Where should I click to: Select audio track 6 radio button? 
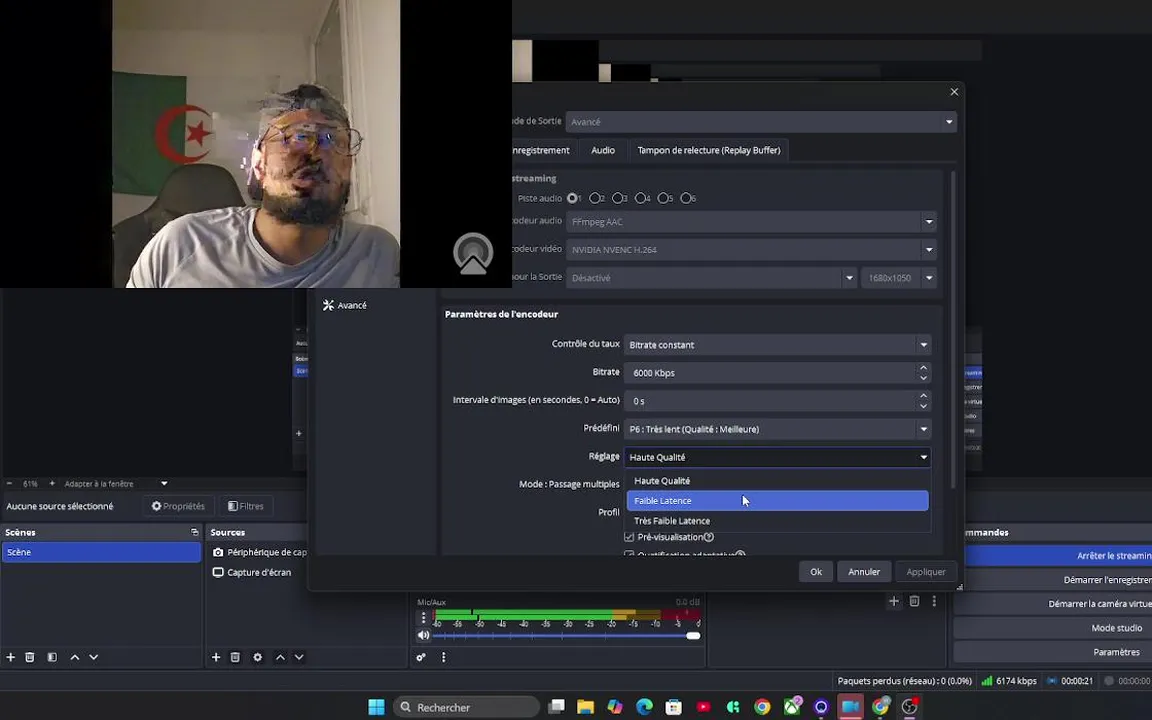click(685, 198)
